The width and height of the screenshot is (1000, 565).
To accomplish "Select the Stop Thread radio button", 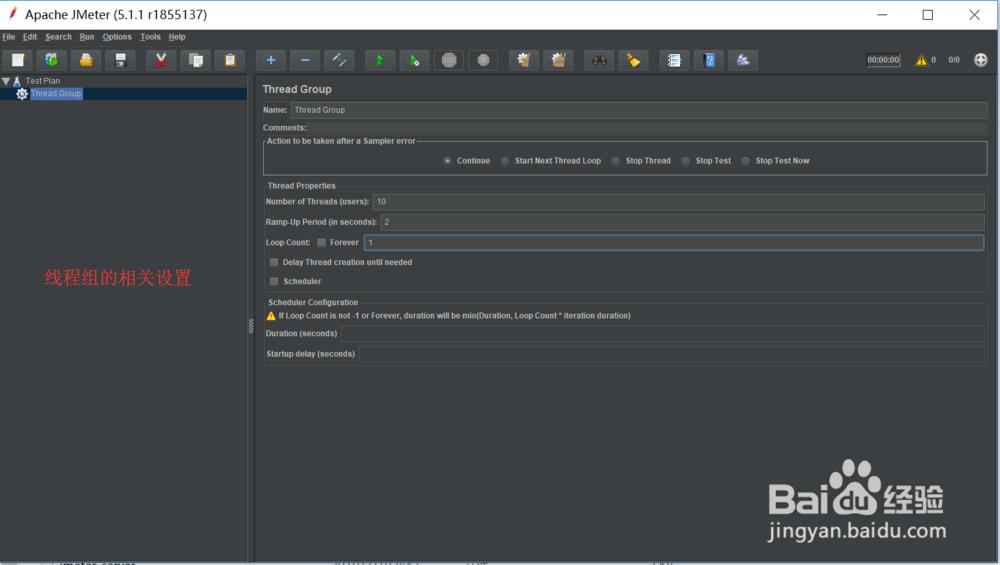I will (x=616, y=161).
